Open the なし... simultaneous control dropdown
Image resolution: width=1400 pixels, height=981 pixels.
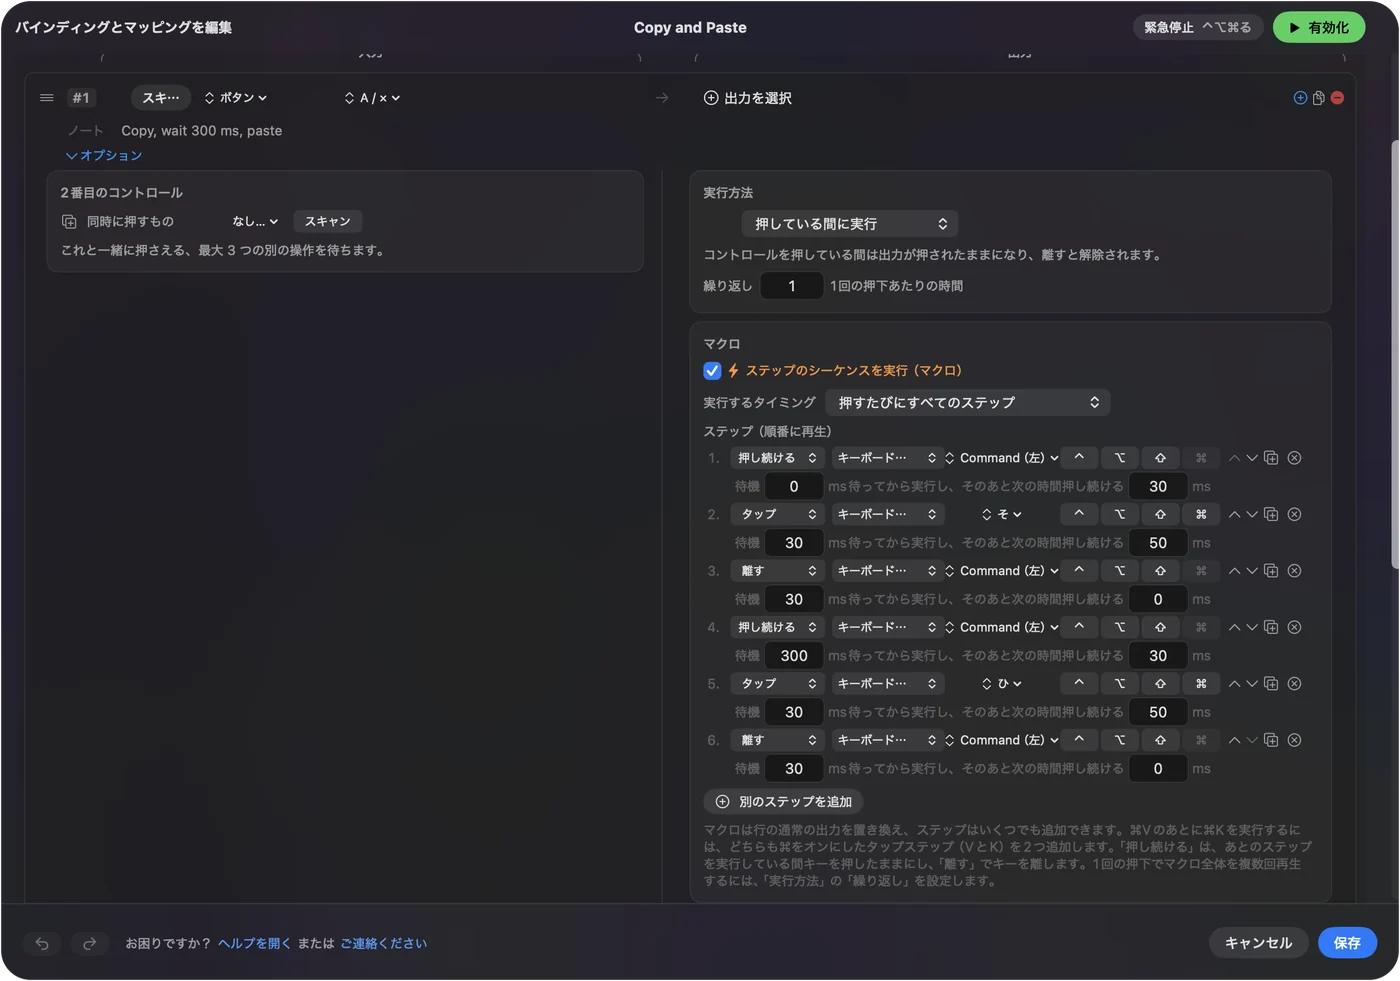click(255, 222)
